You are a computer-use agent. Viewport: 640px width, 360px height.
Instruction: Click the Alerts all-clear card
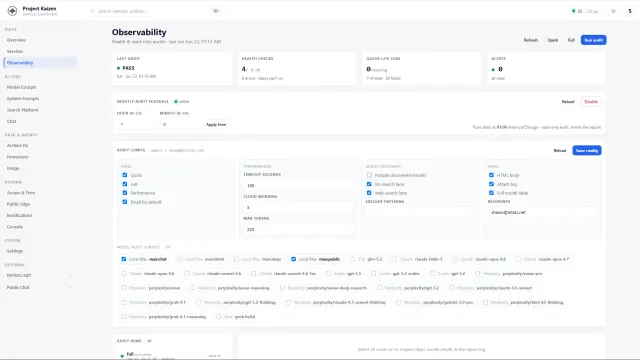coord(546,68)
